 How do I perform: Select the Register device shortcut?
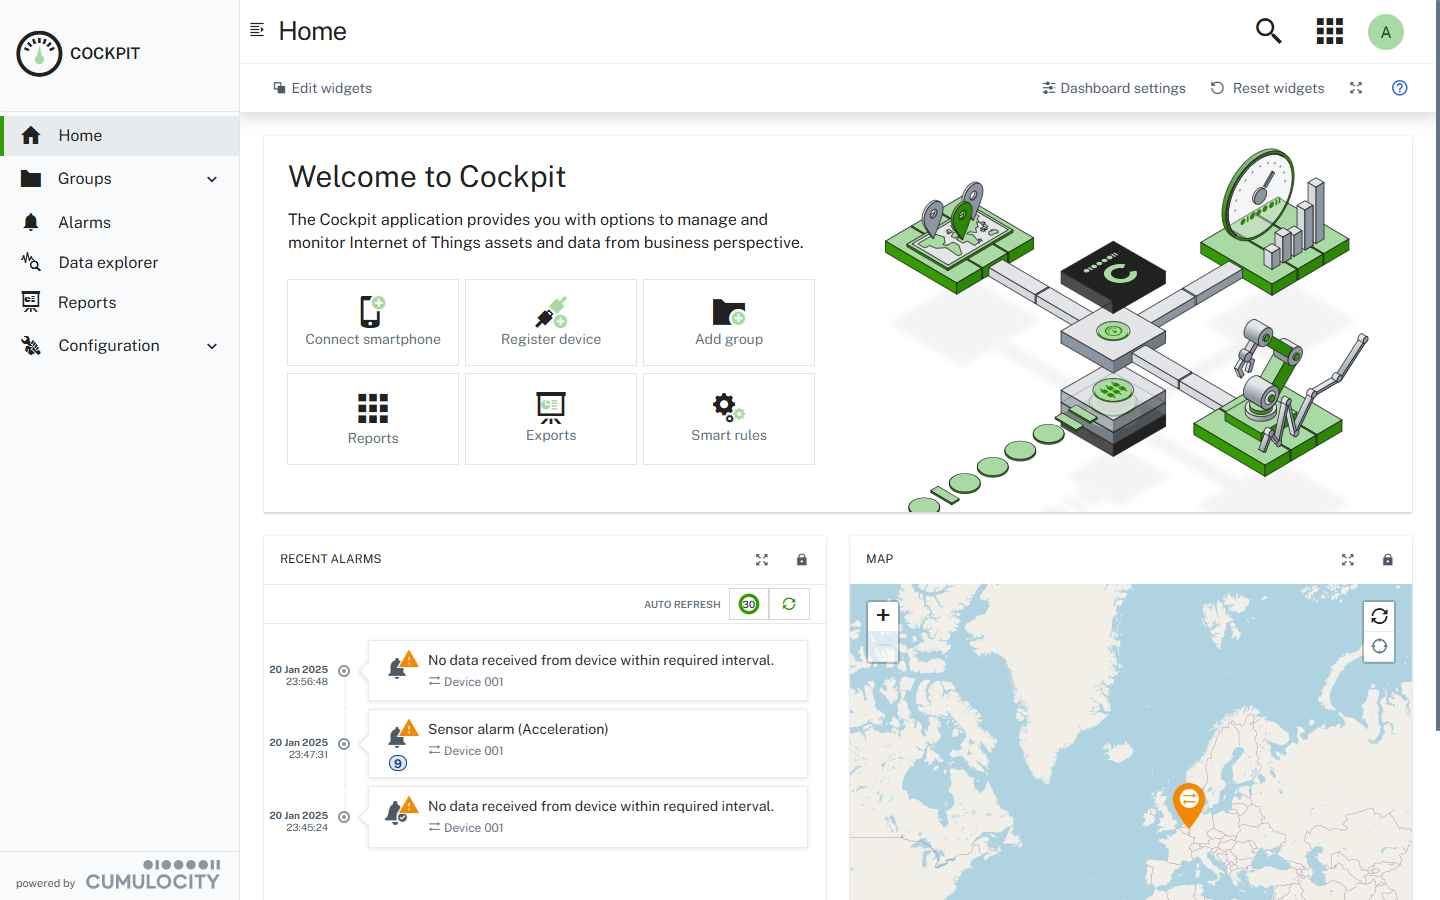pos(550,322)
